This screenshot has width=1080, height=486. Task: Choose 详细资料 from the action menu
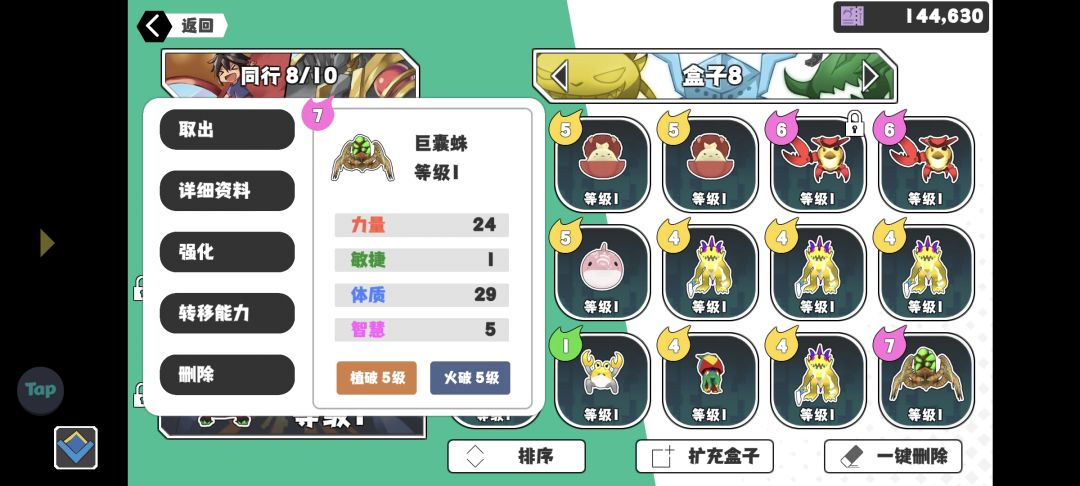pyautogui.click(x=227, y=191)
